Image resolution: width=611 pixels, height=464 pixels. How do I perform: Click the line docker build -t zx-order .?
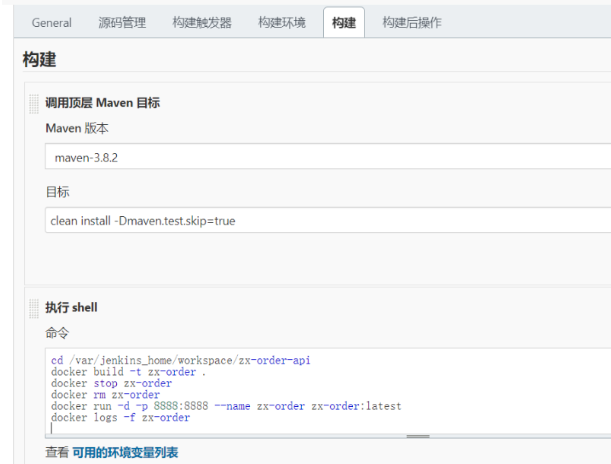coord(128,372)
